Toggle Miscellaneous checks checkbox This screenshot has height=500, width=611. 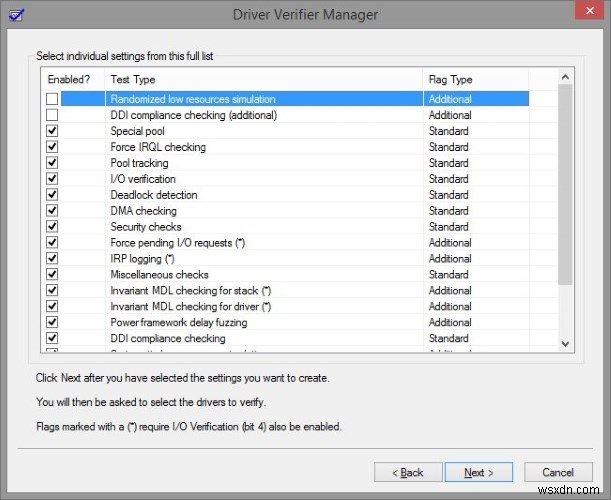[x=52, y=275]
